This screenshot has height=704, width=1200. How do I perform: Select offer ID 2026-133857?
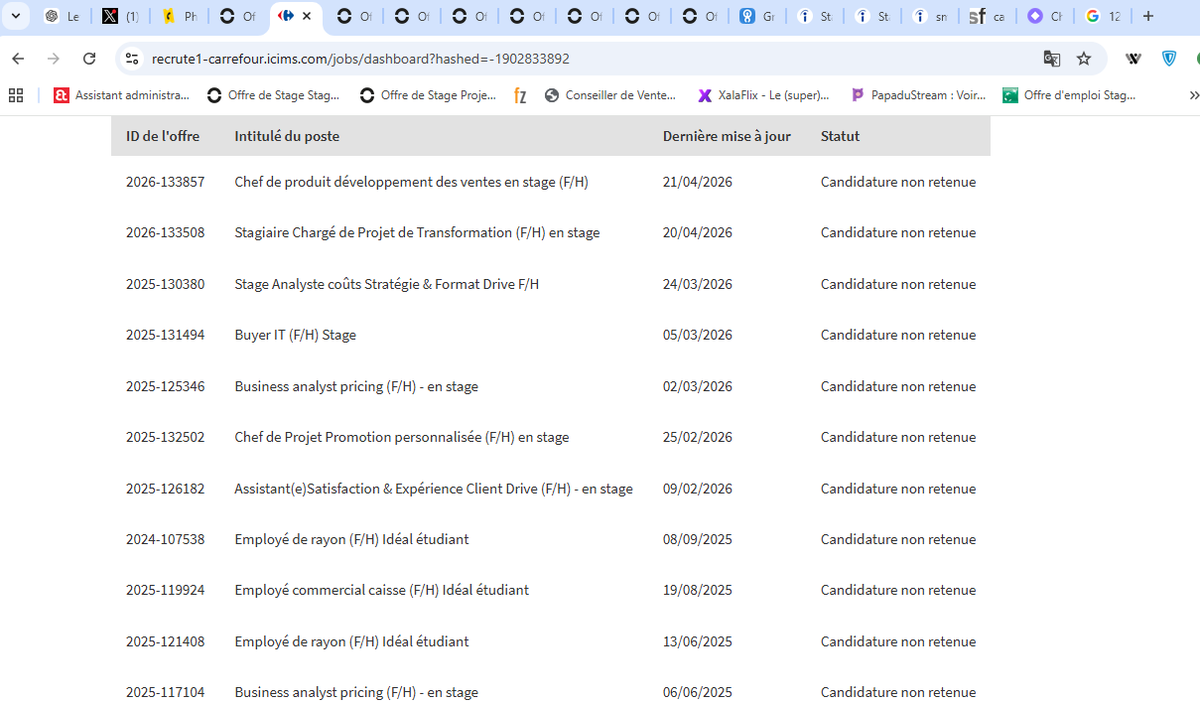(165, 182)
